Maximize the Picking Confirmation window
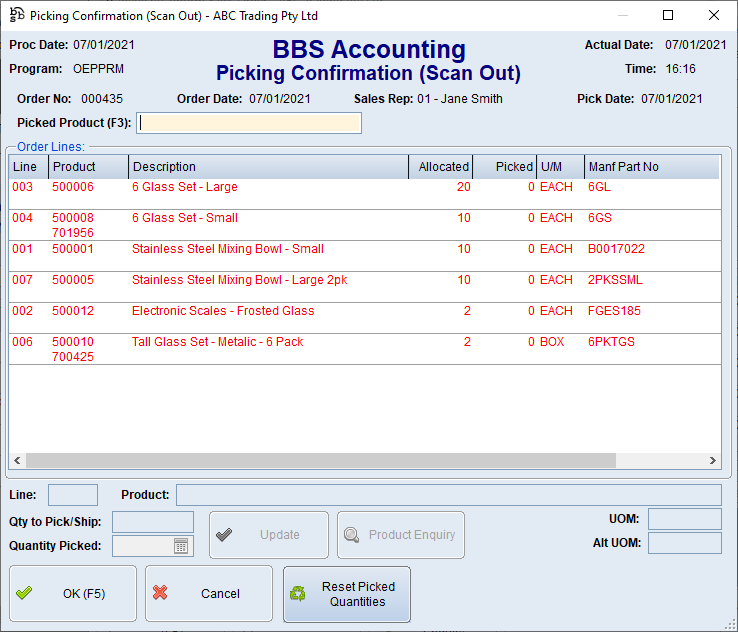The height and width of the screenshot is (632, 738). click(668, 16)
